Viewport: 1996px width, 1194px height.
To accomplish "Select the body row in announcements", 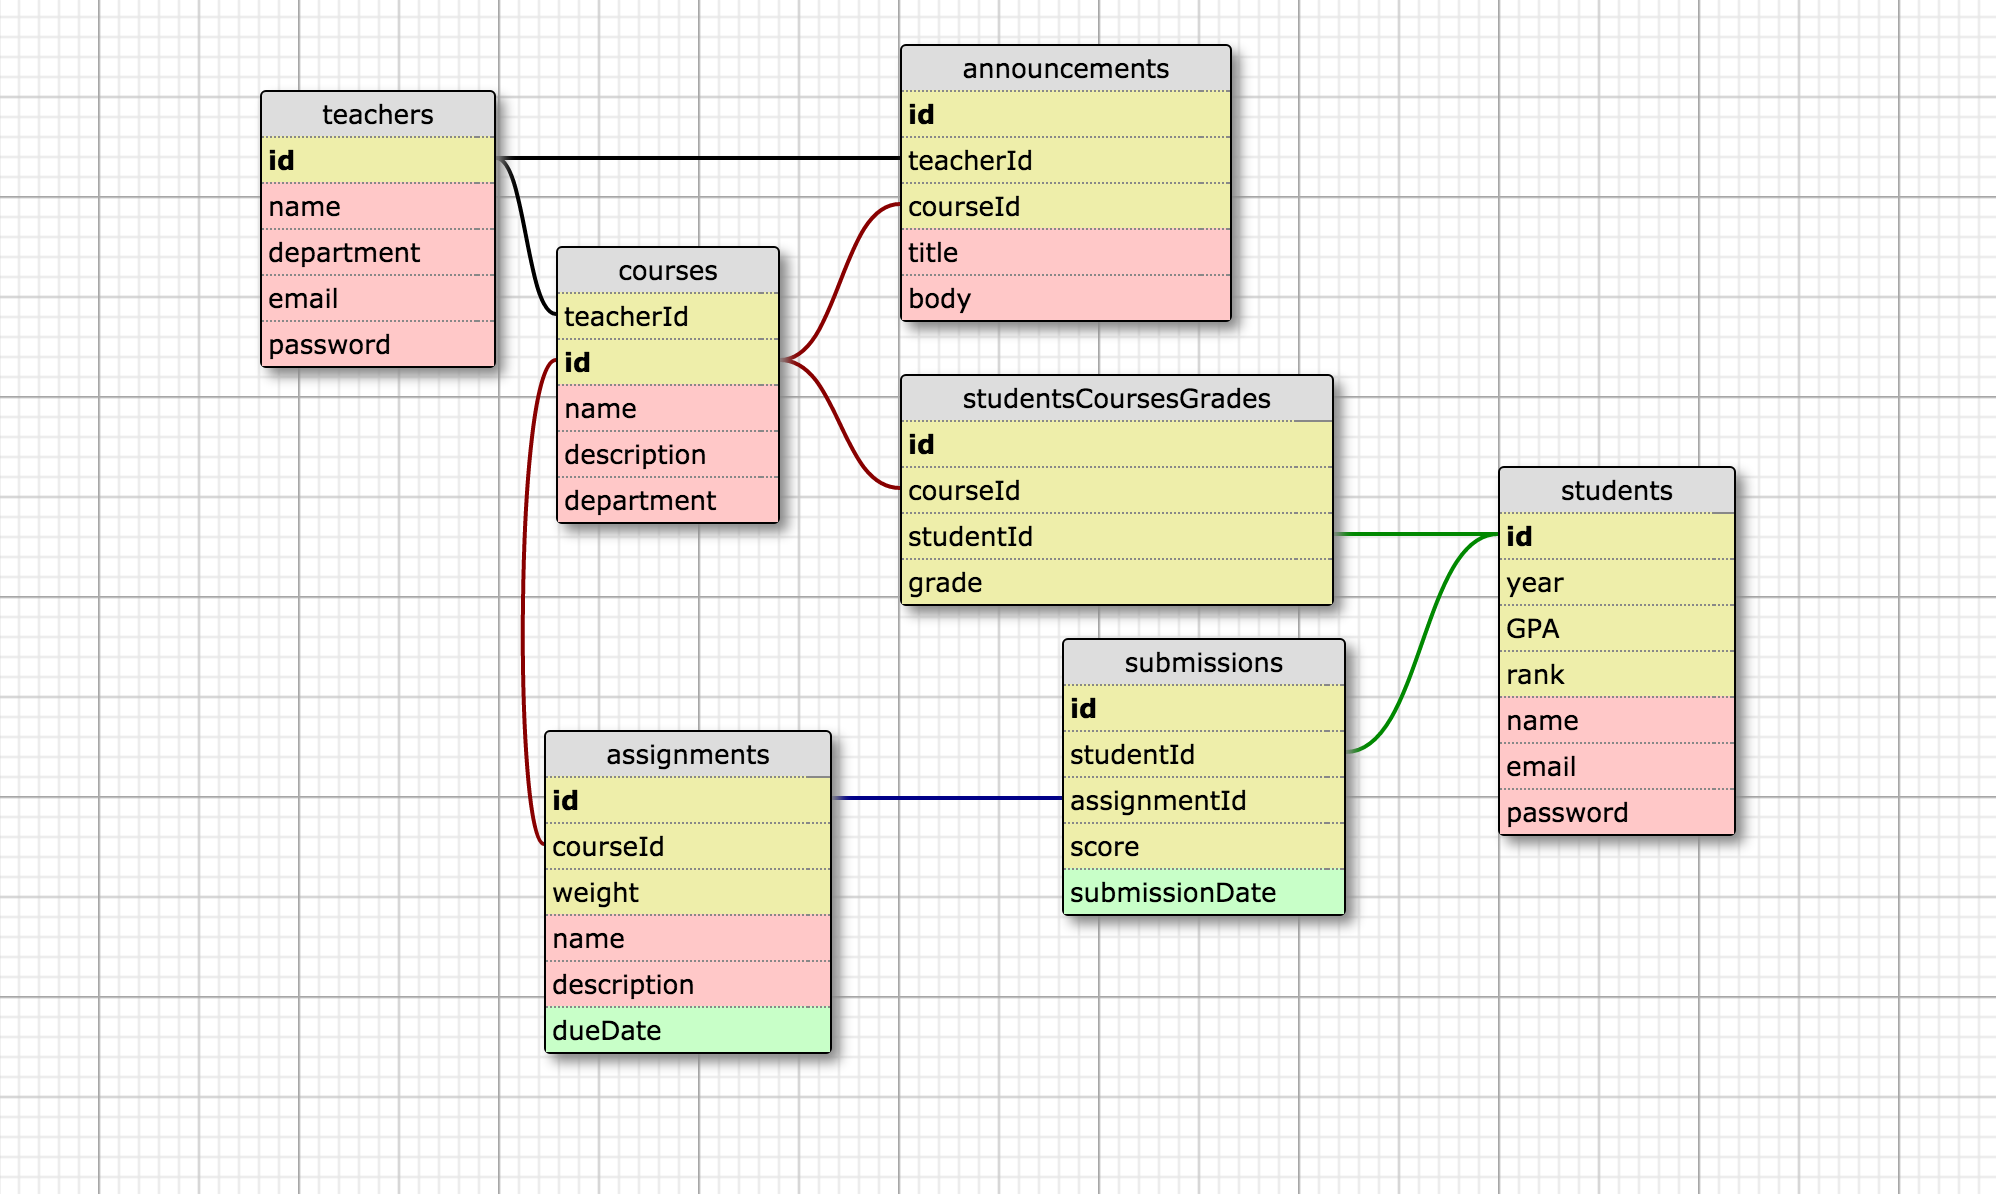I will pyautogui.click(x=1065, y=299).
